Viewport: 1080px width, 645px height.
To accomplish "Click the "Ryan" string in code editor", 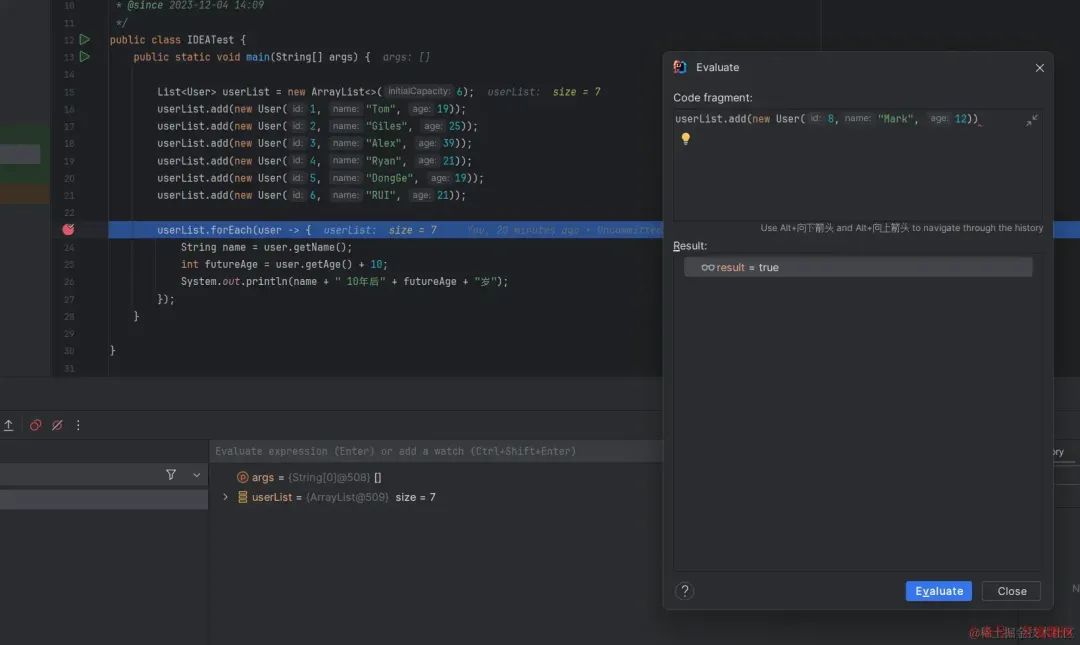I will coord(385,161).
